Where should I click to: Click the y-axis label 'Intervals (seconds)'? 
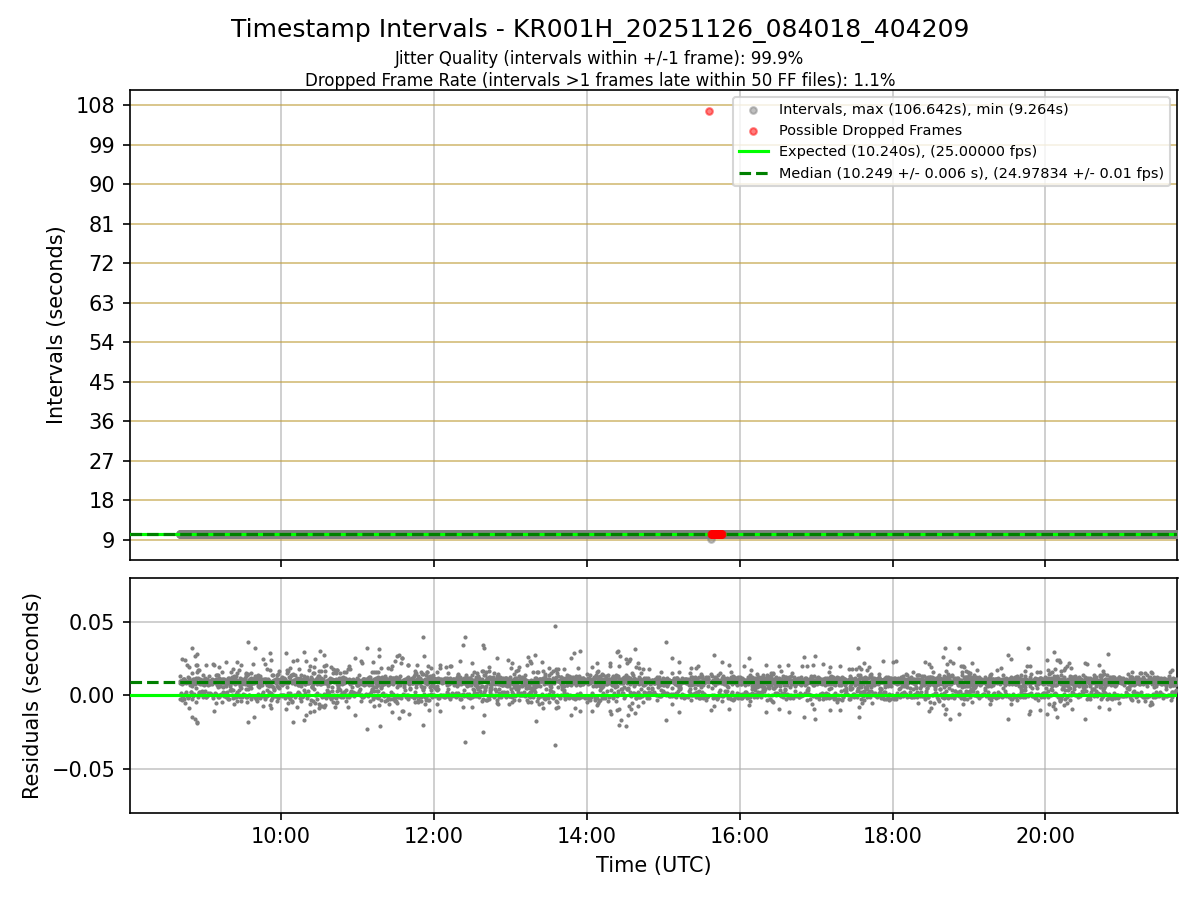56,325
